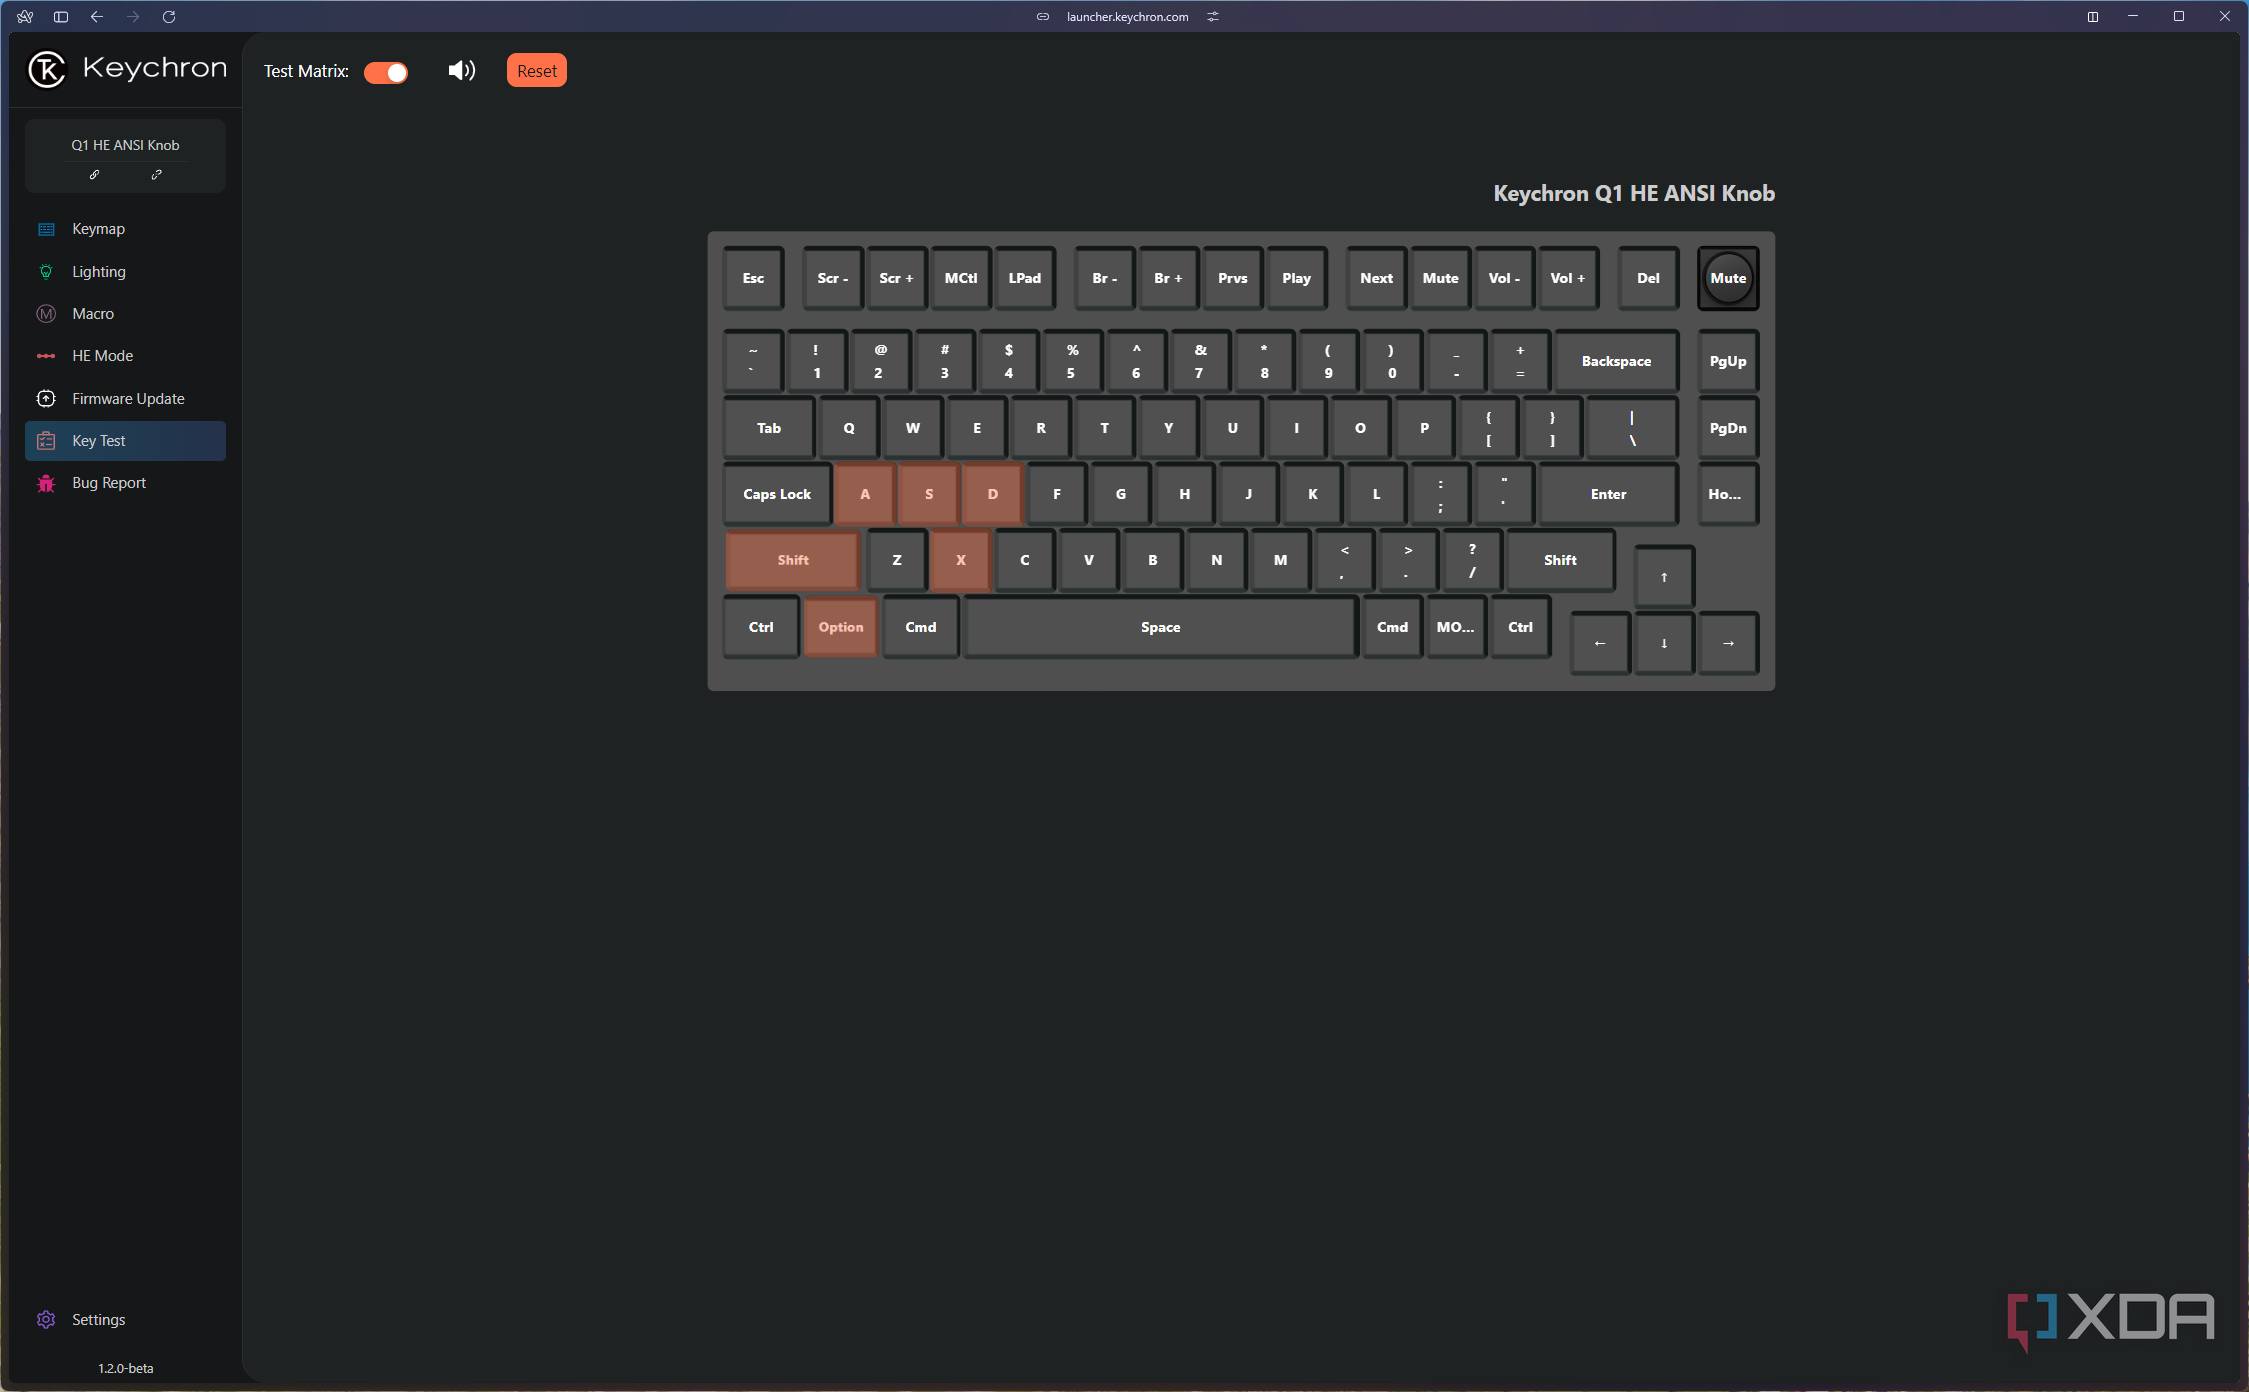
Task: Open site settings icon beside the URL
Action: click(x=1213, y=16)
